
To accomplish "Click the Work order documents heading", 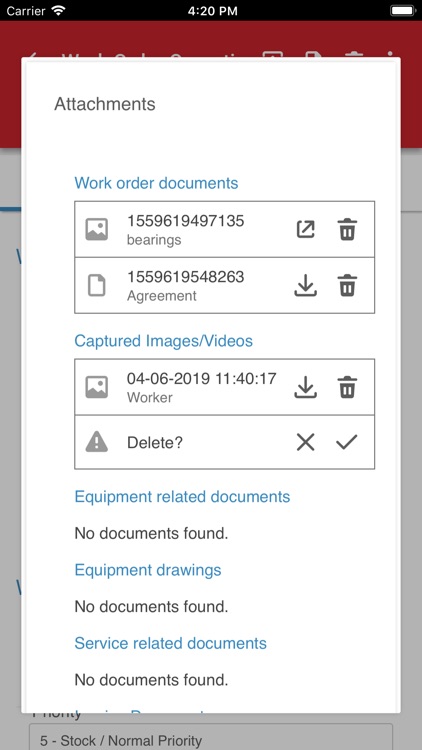I will tap(156, 183).
